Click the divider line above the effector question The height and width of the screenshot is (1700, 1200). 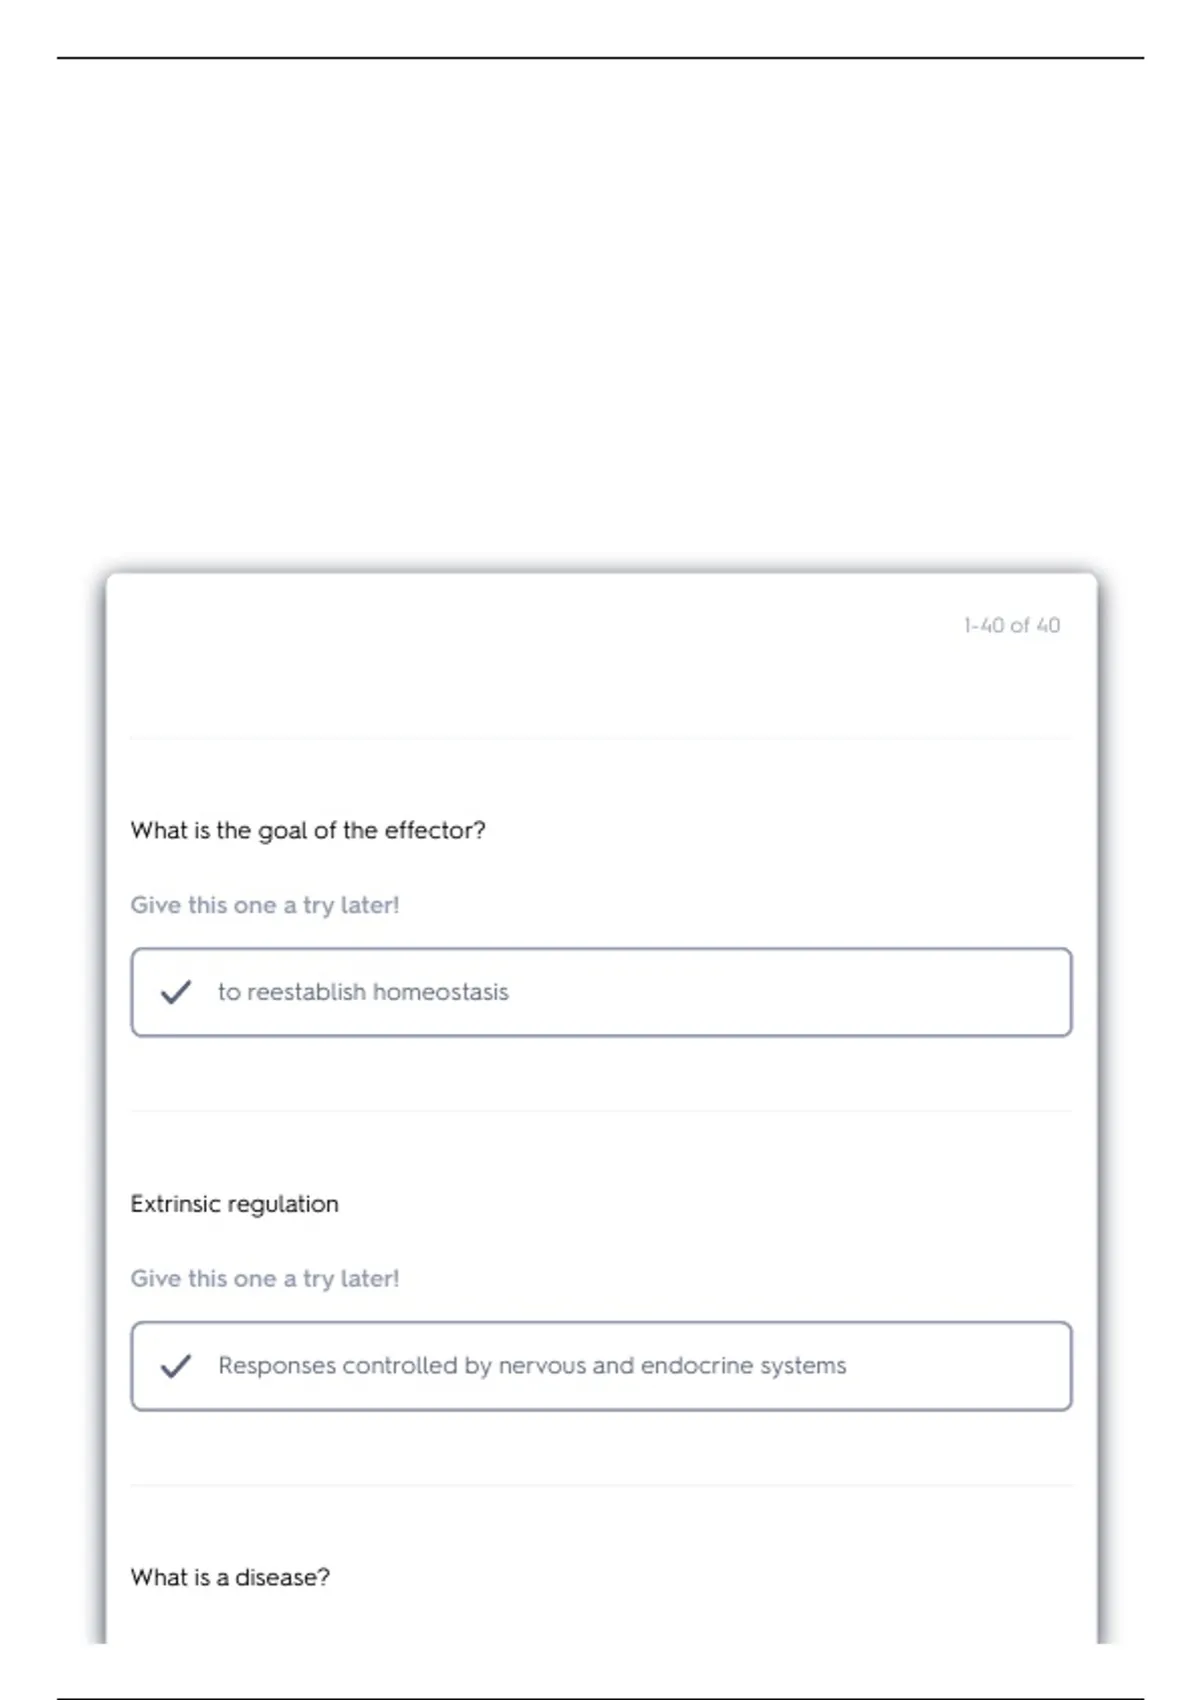coord(600,739)
